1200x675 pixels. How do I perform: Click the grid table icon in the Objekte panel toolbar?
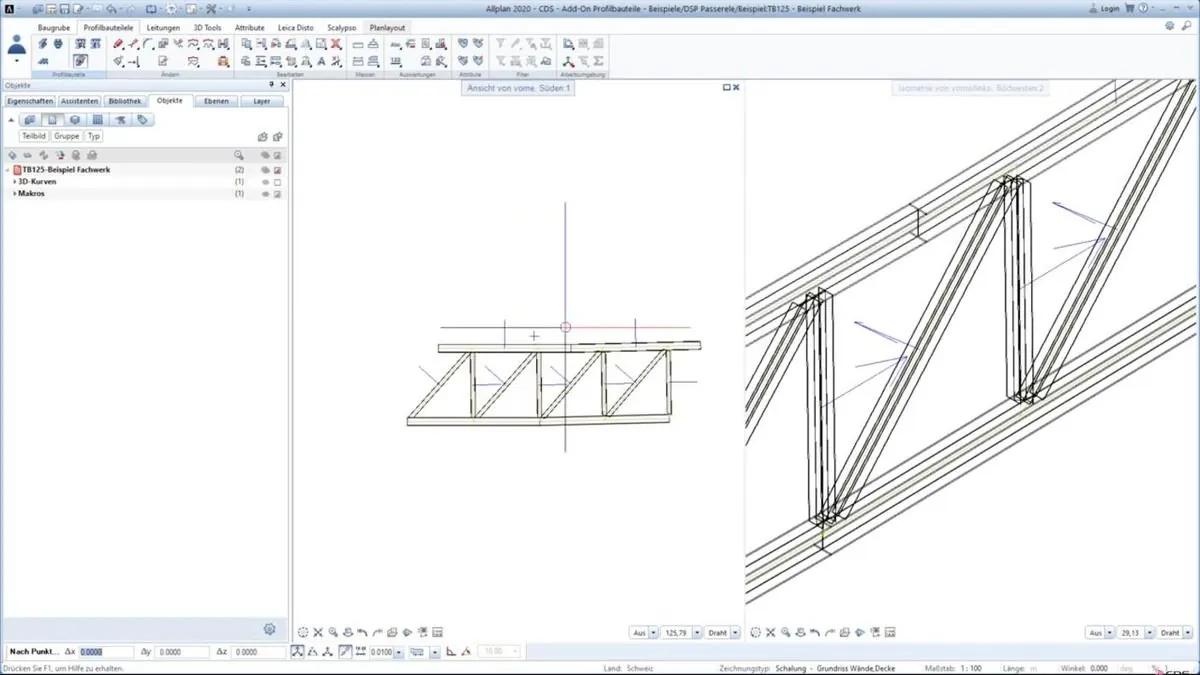click(98, 120)
